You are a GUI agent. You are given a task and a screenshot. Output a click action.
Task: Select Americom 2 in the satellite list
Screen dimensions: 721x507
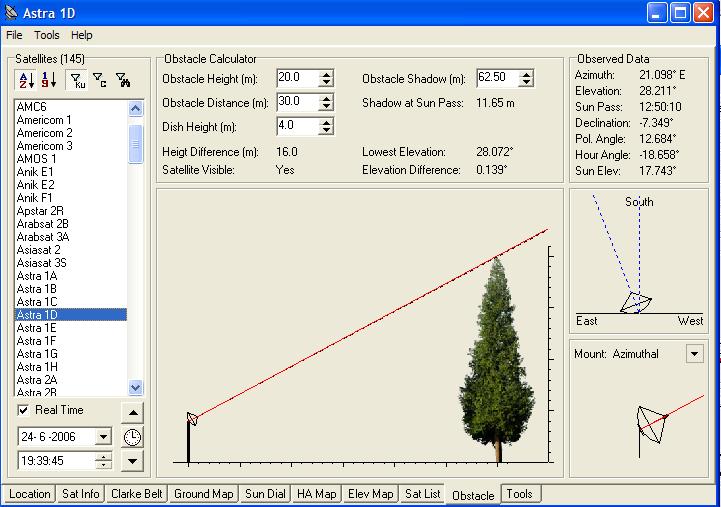click(x=71, y=133)
